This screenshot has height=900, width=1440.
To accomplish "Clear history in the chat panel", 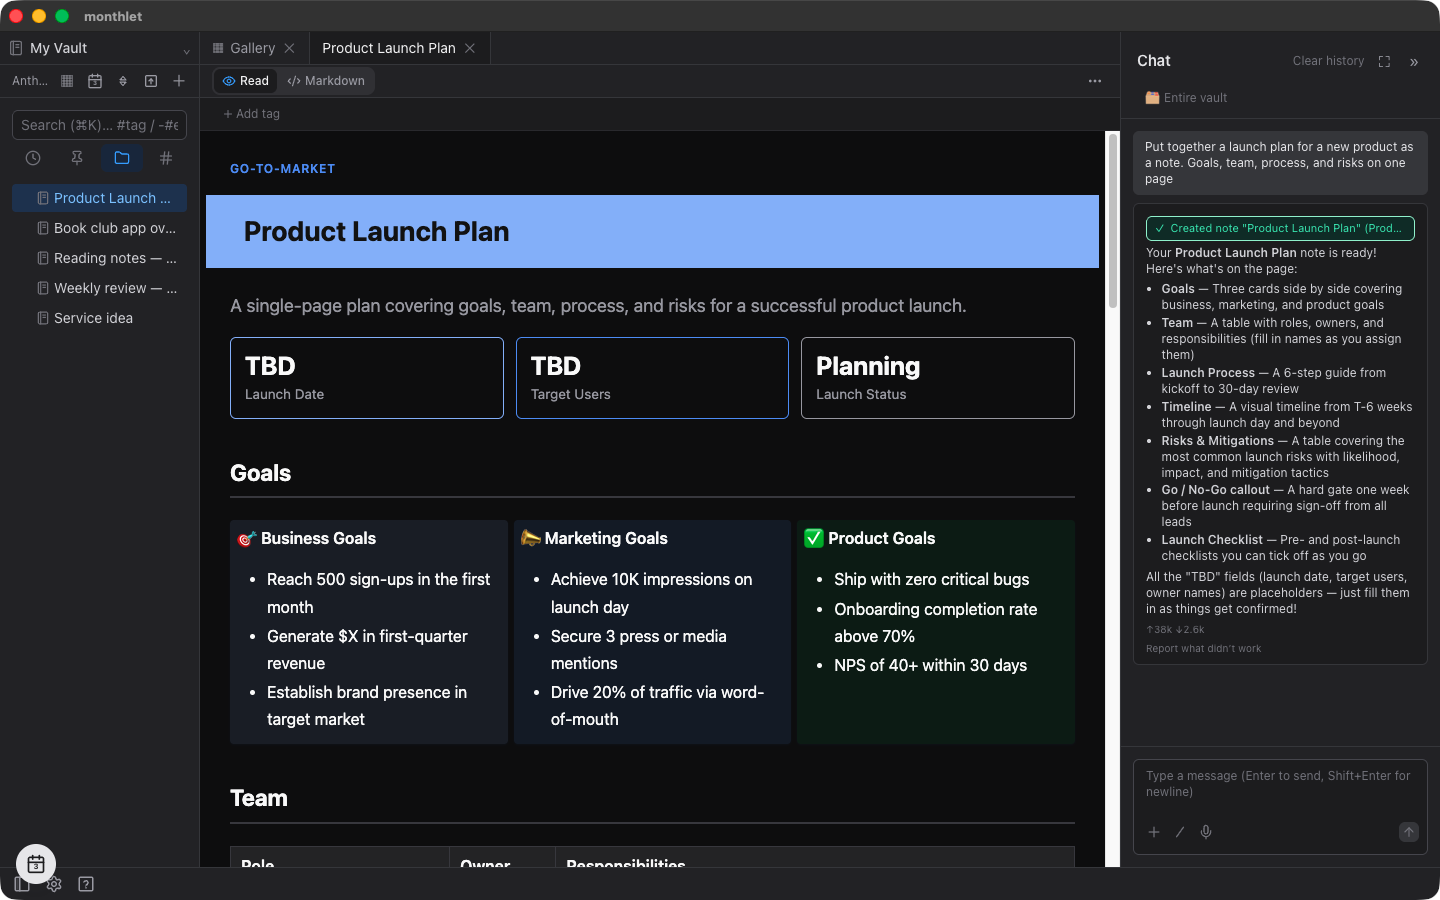I will 1328,61.
